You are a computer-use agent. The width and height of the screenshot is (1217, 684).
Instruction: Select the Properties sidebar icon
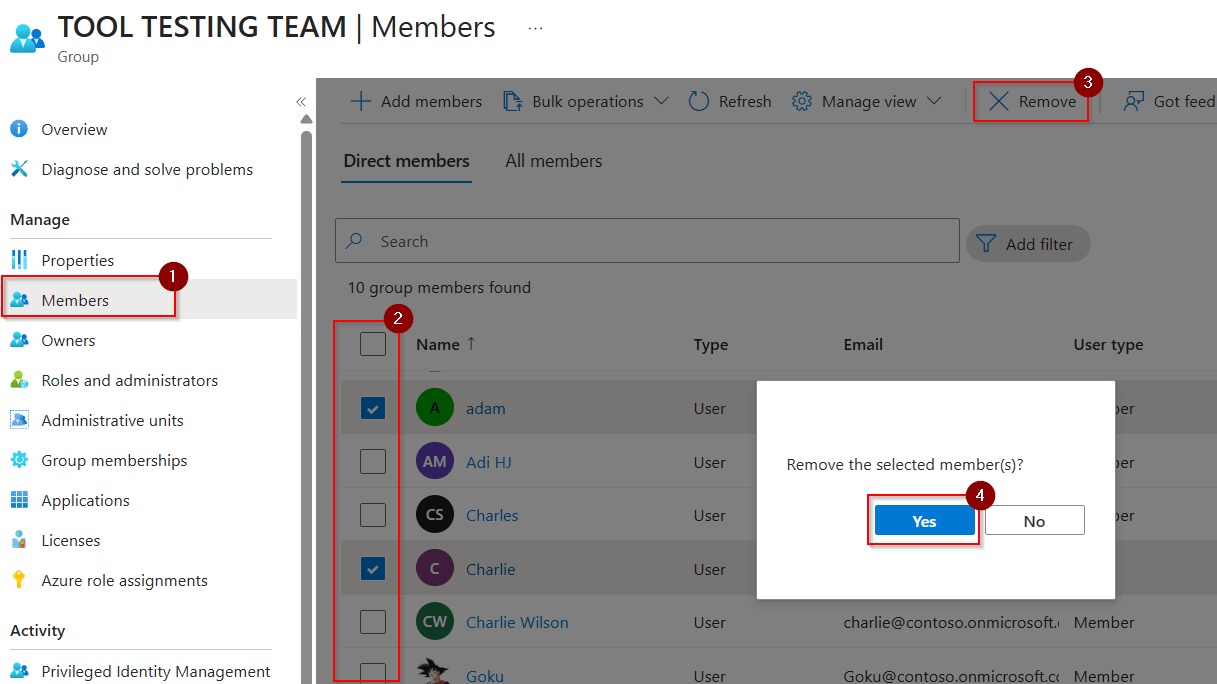(20, 259)
